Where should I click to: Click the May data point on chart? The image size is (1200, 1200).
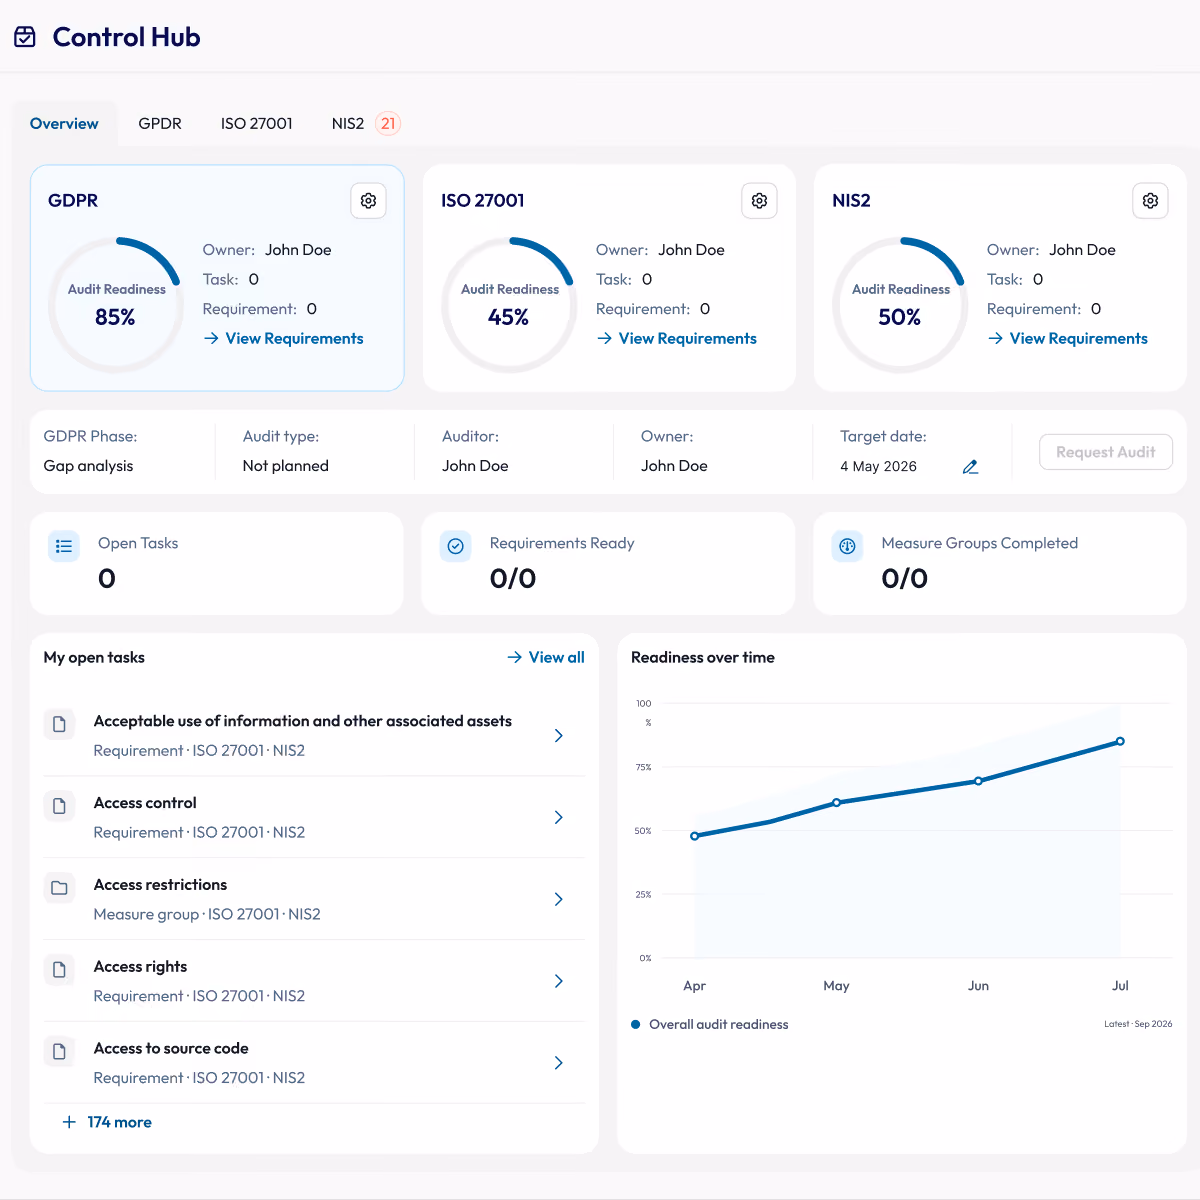[837, 803]
